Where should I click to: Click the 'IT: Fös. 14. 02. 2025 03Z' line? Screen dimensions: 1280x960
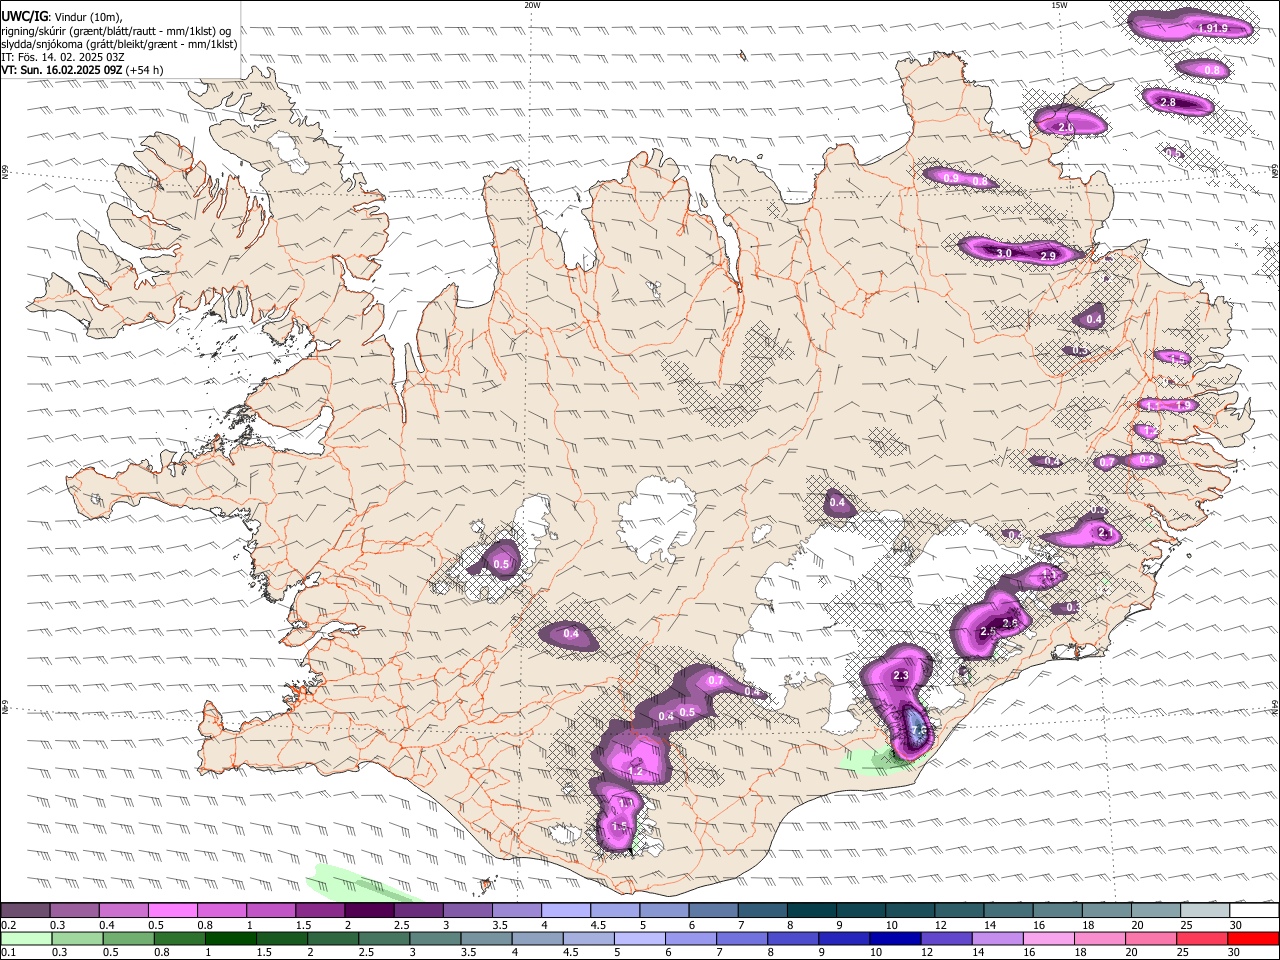click(x=63, y=57)
